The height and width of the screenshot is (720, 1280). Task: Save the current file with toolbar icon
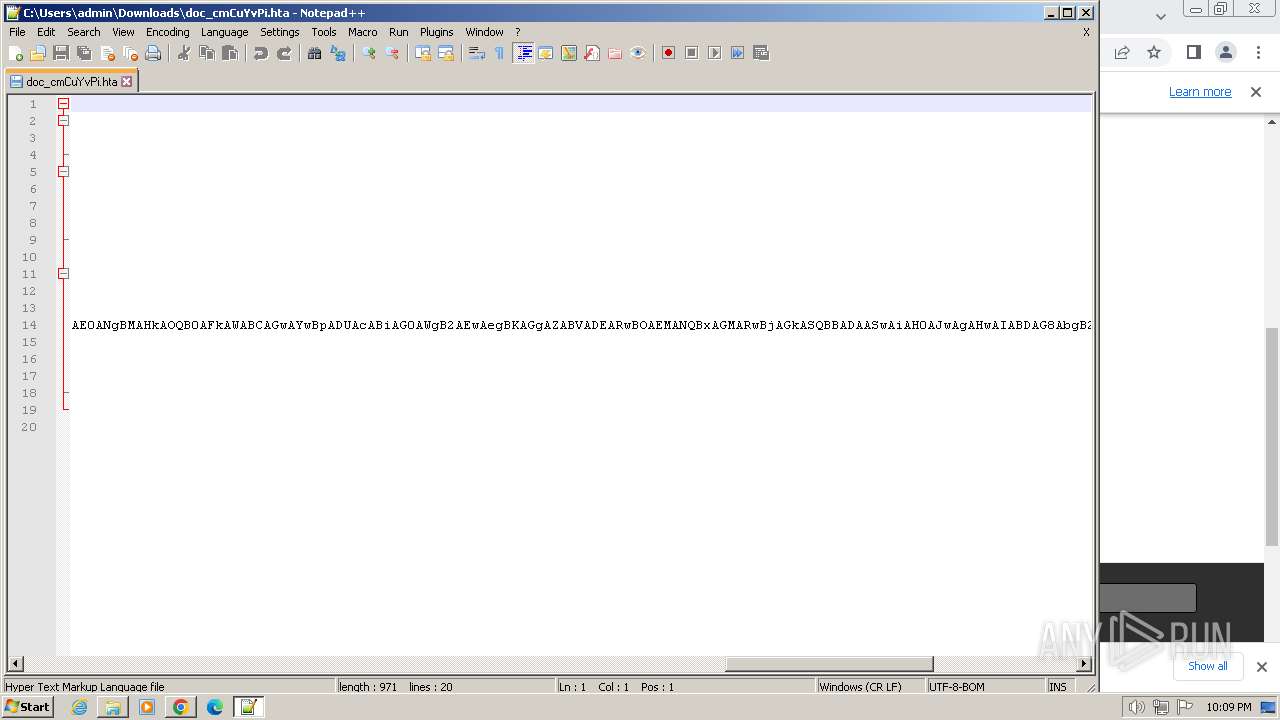[x=61, y=53]
